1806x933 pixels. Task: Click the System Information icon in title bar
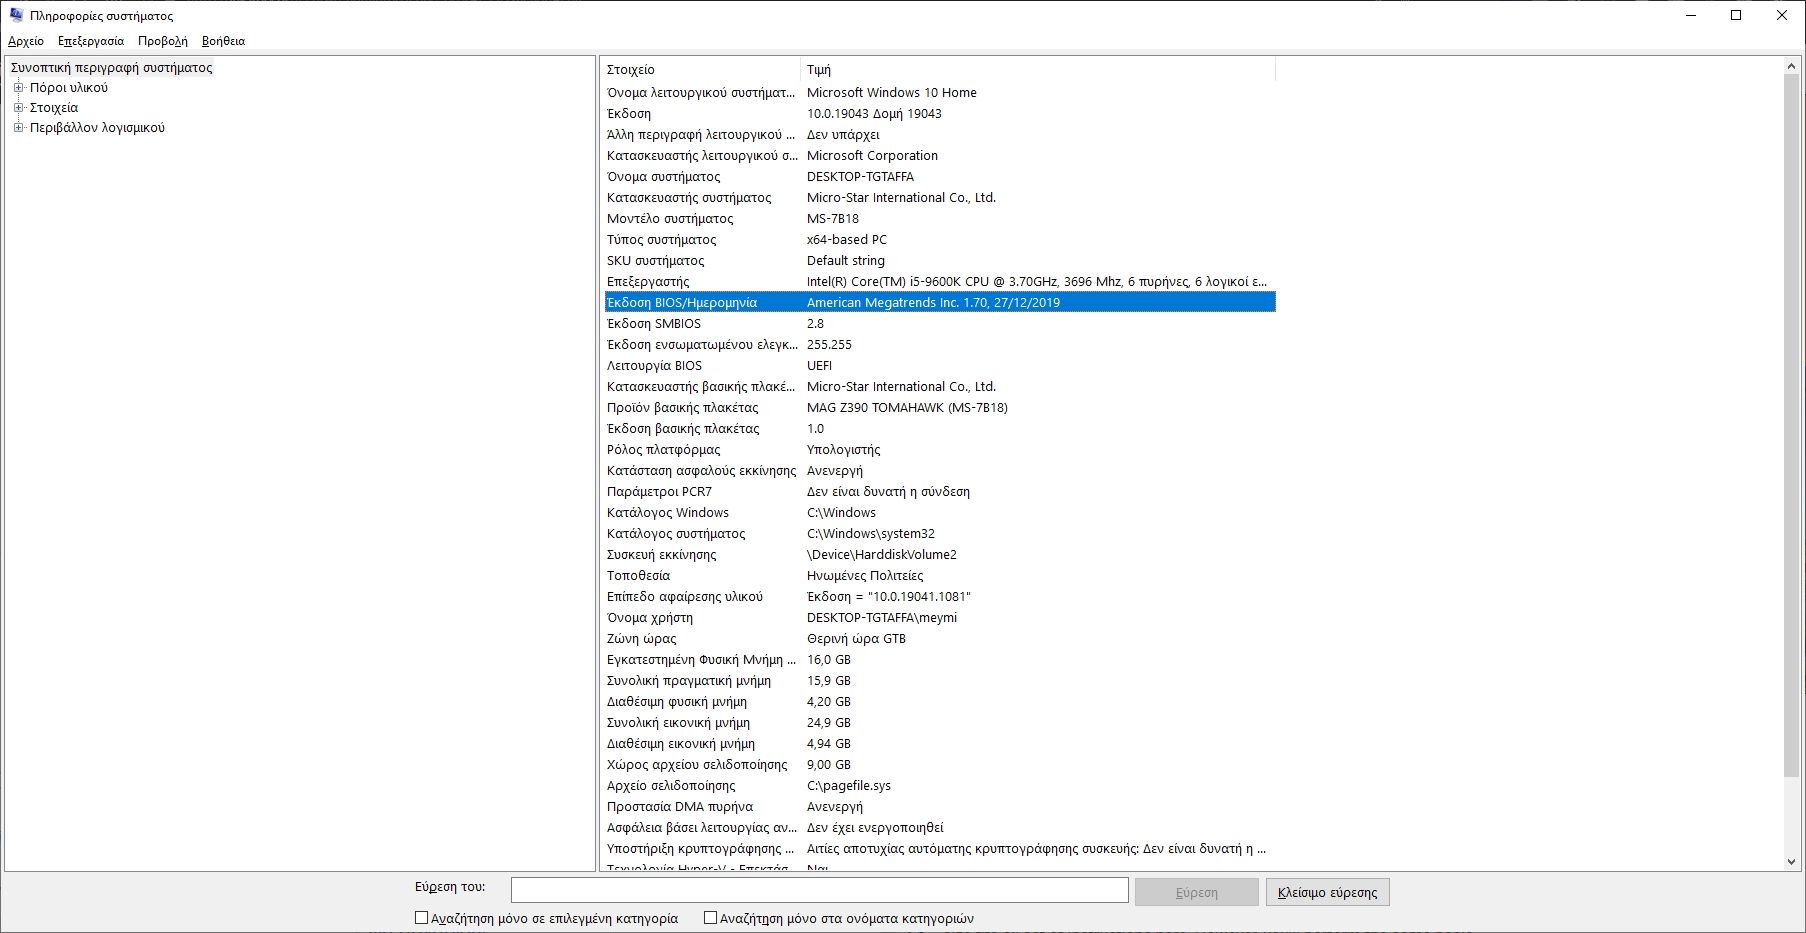[x=14, y=15]
